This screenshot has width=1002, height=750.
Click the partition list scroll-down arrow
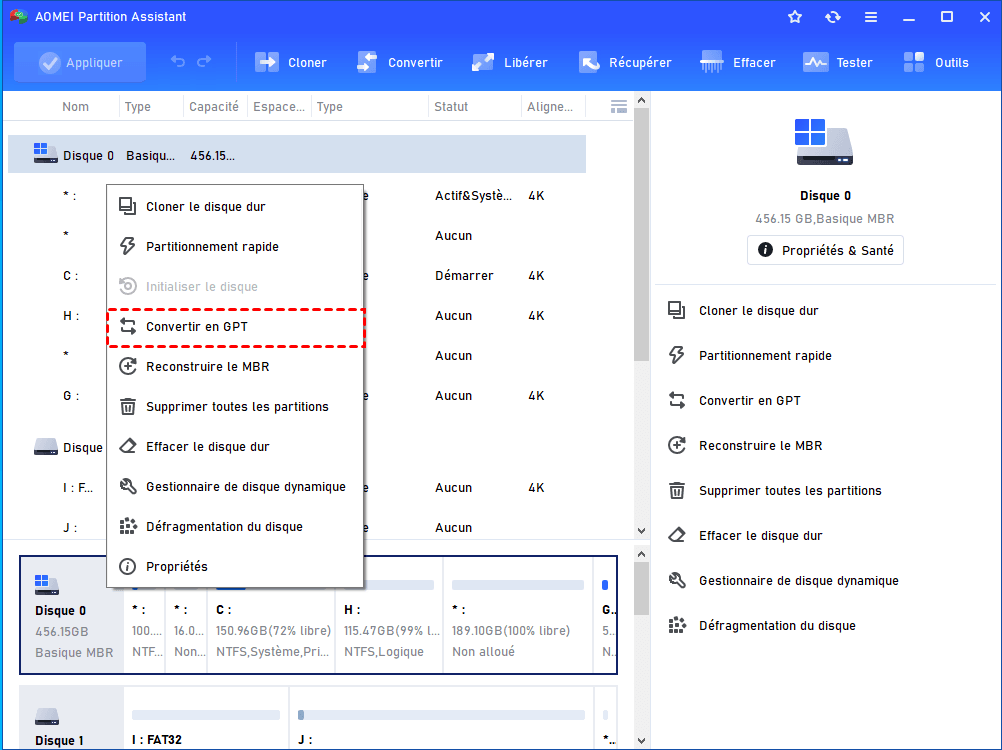[641, 531]
